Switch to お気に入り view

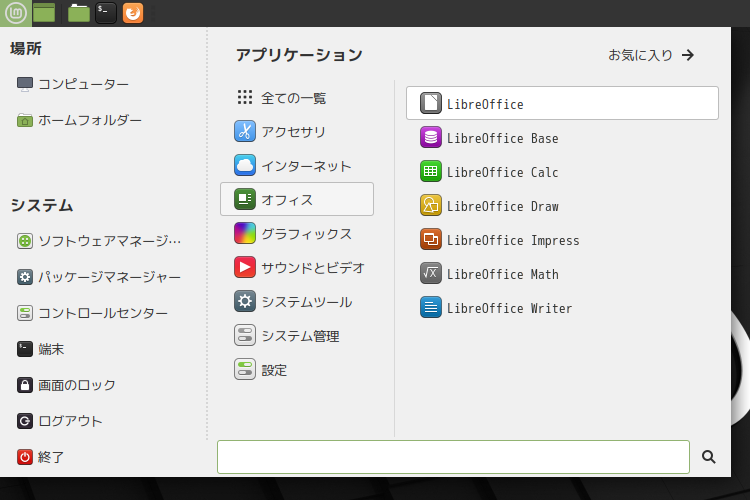click(651, 55)
